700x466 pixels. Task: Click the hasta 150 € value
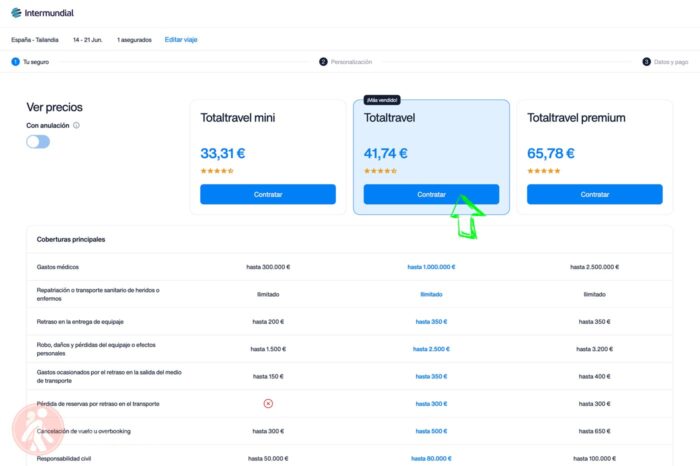click(268, 376)
